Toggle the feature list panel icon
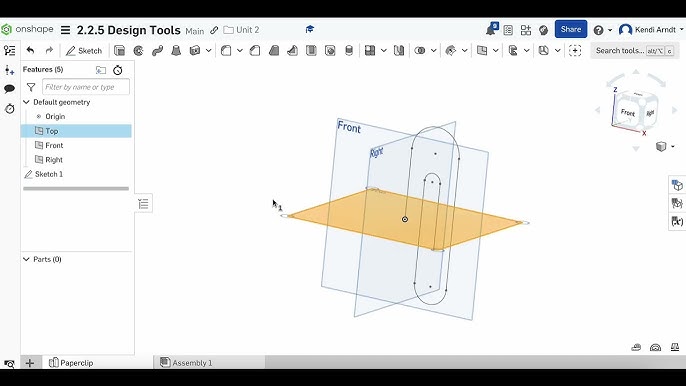Viewport: 686px width, 386px height. 9,50
